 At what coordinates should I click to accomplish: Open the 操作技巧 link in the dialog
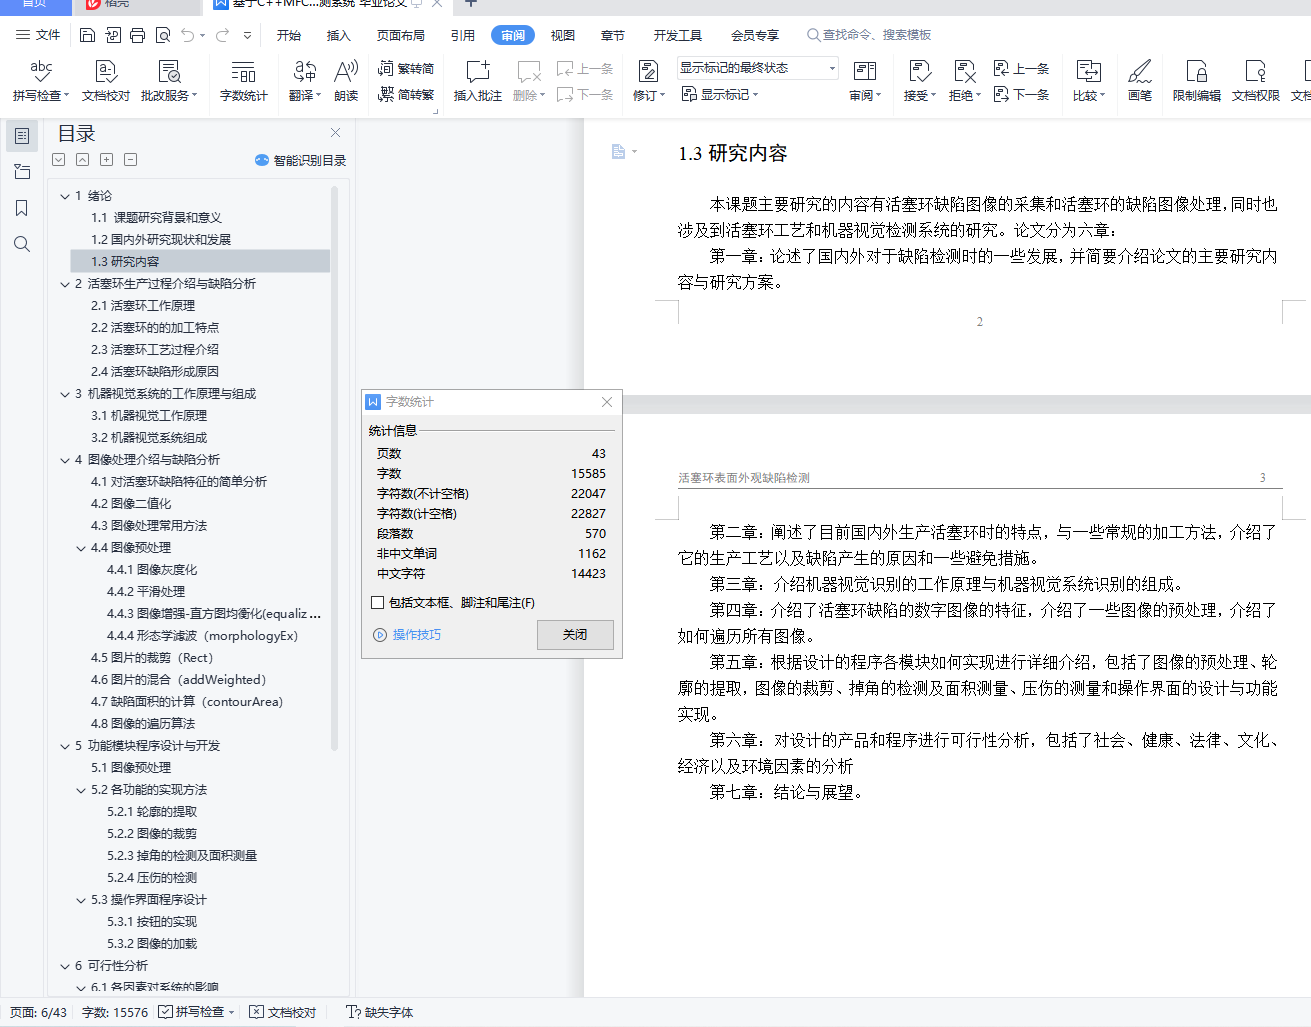(407, 635)
